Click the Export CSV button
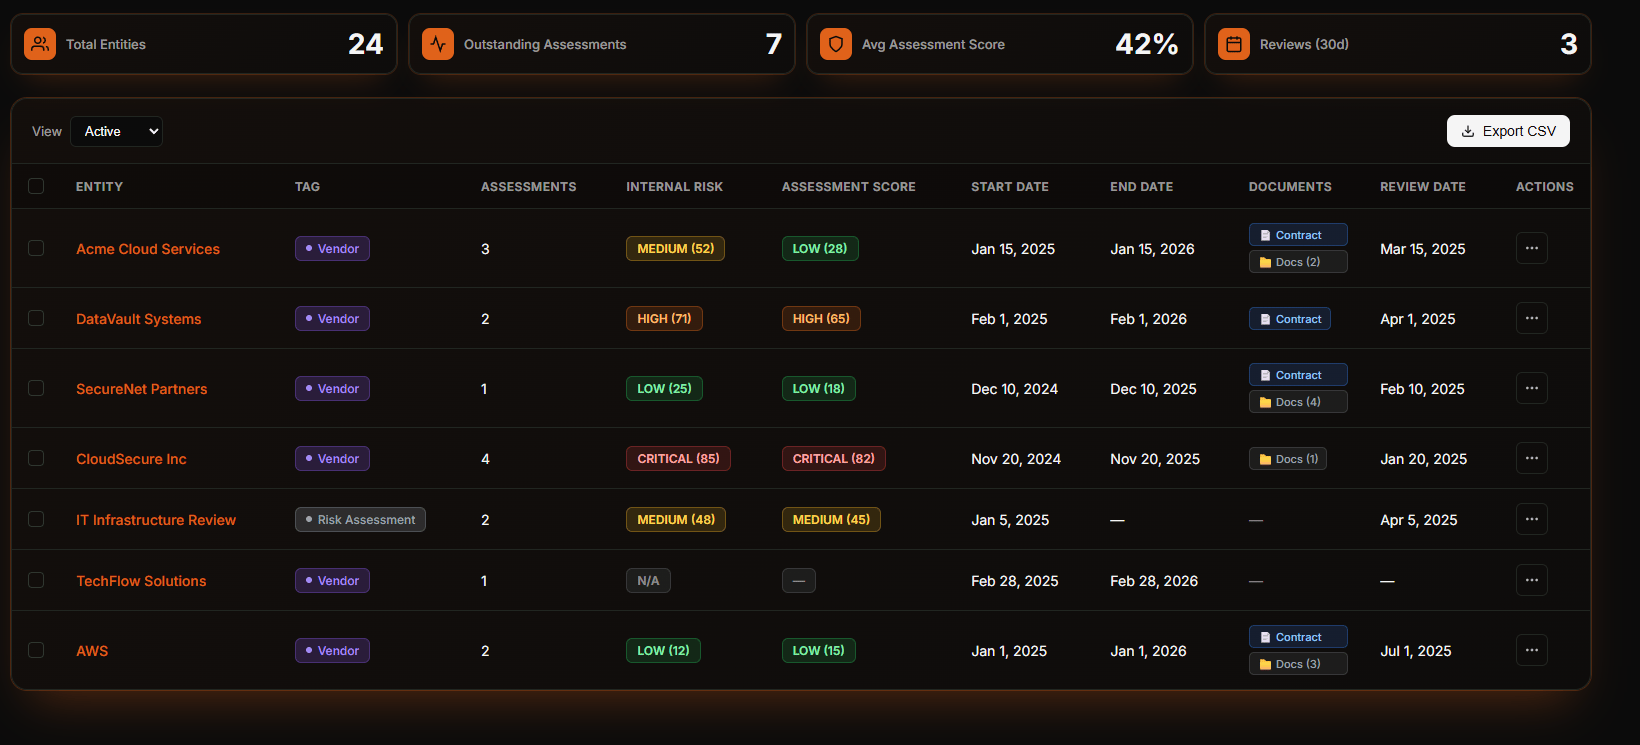 click(1508, 131)
